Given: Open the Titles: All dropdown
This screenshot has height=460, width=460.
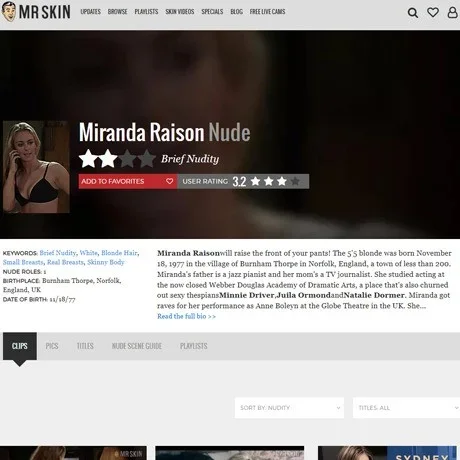Looking at the screenshot, I should coord(406,408).
